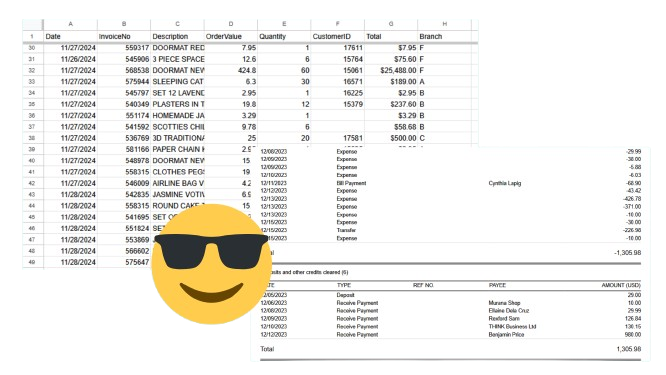Click invoice number cell 566602
The height and width of the screenshot is (375, 666).
tap(124, 251)
